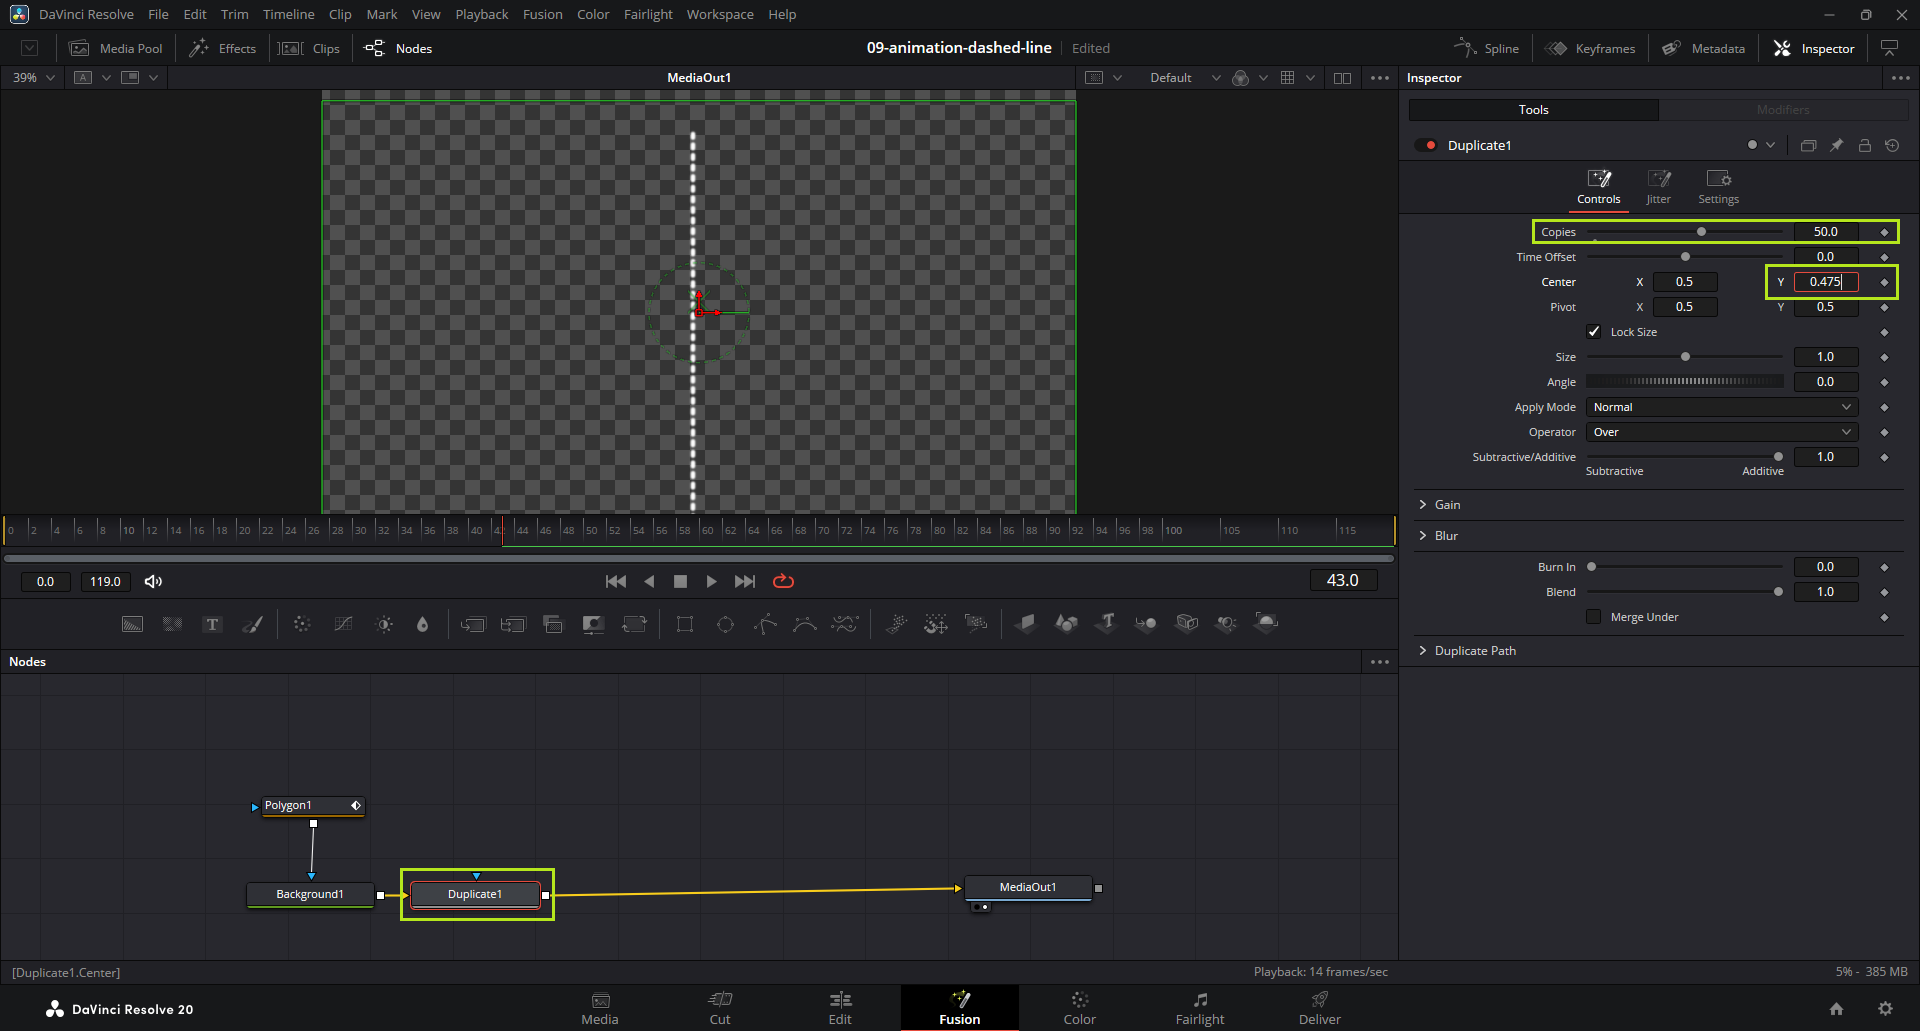This screenshot has height=1031, width=1920.
Task: Select the Text+ tool in toolbar
Action: [x=212, y=624]
